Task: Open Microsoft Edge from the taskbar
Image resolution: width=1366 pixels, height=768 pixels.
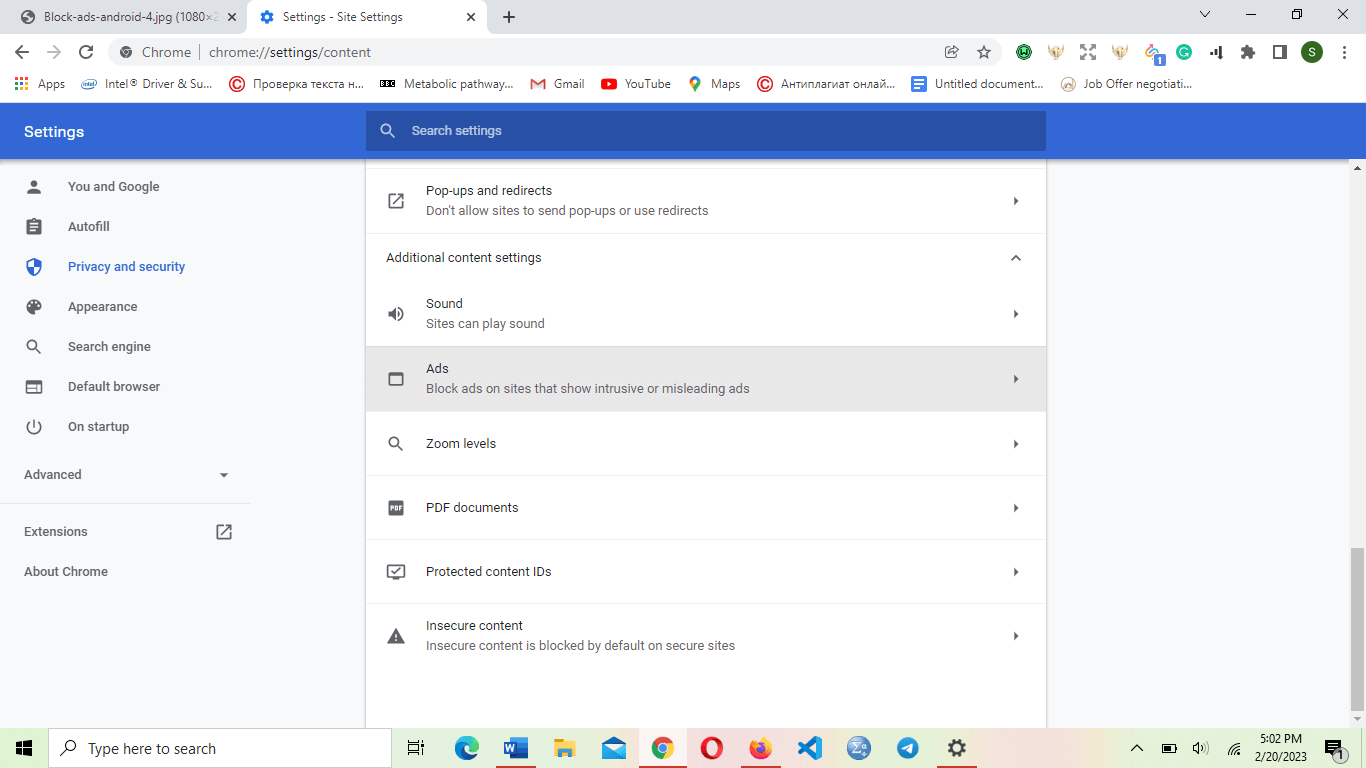Action: [467, 748]
